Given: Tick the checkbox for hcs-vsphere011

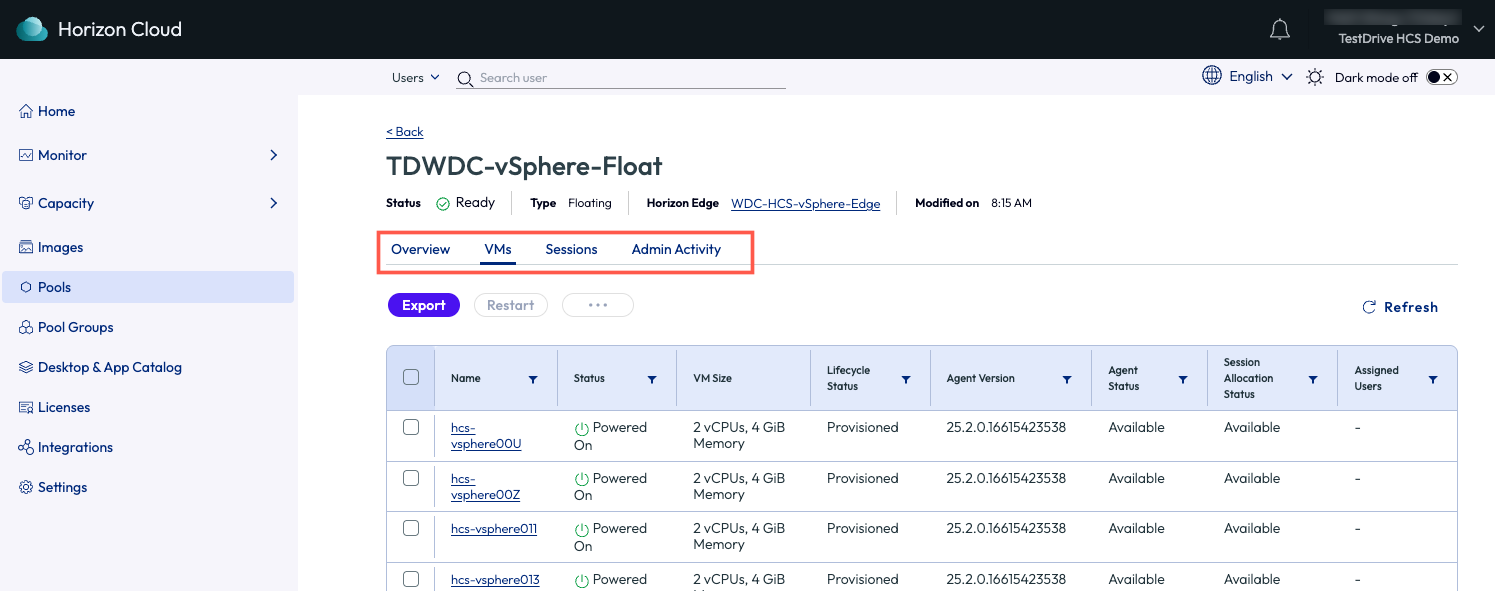Looking at the screenshot, I should (411, 528).
